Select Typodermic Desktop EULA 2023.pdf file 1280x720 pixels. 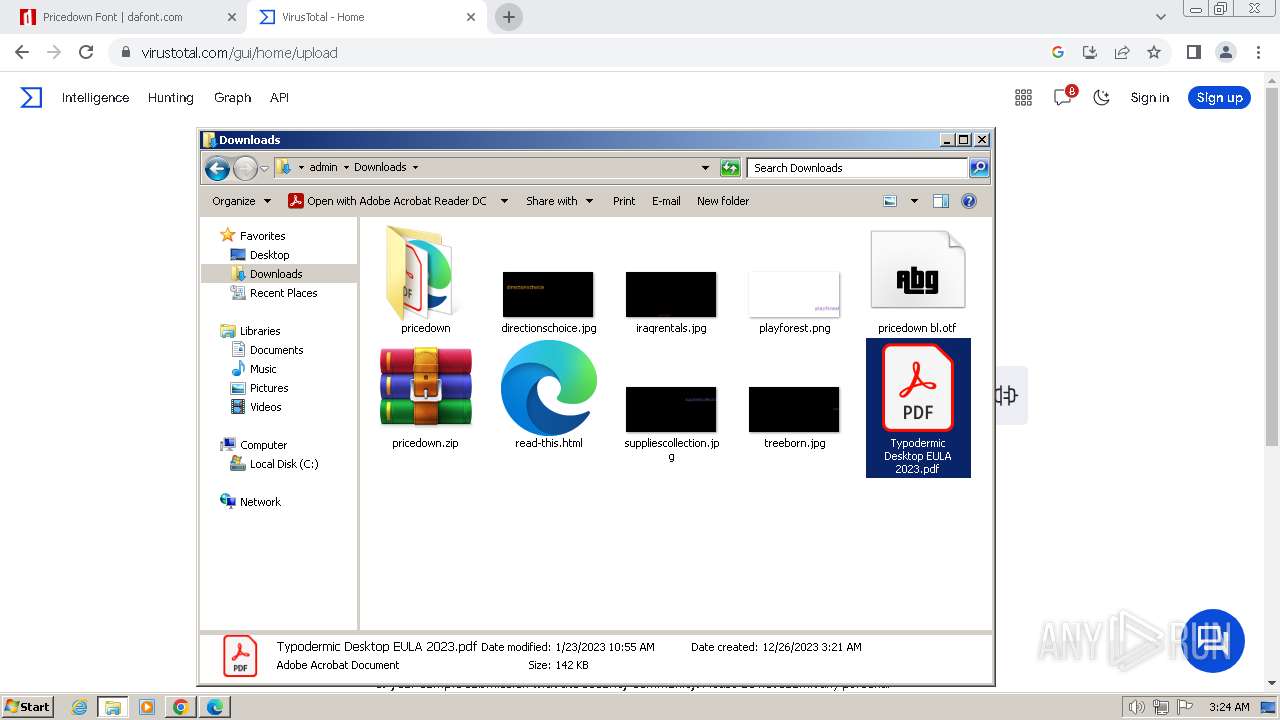(x=918, y=408)
